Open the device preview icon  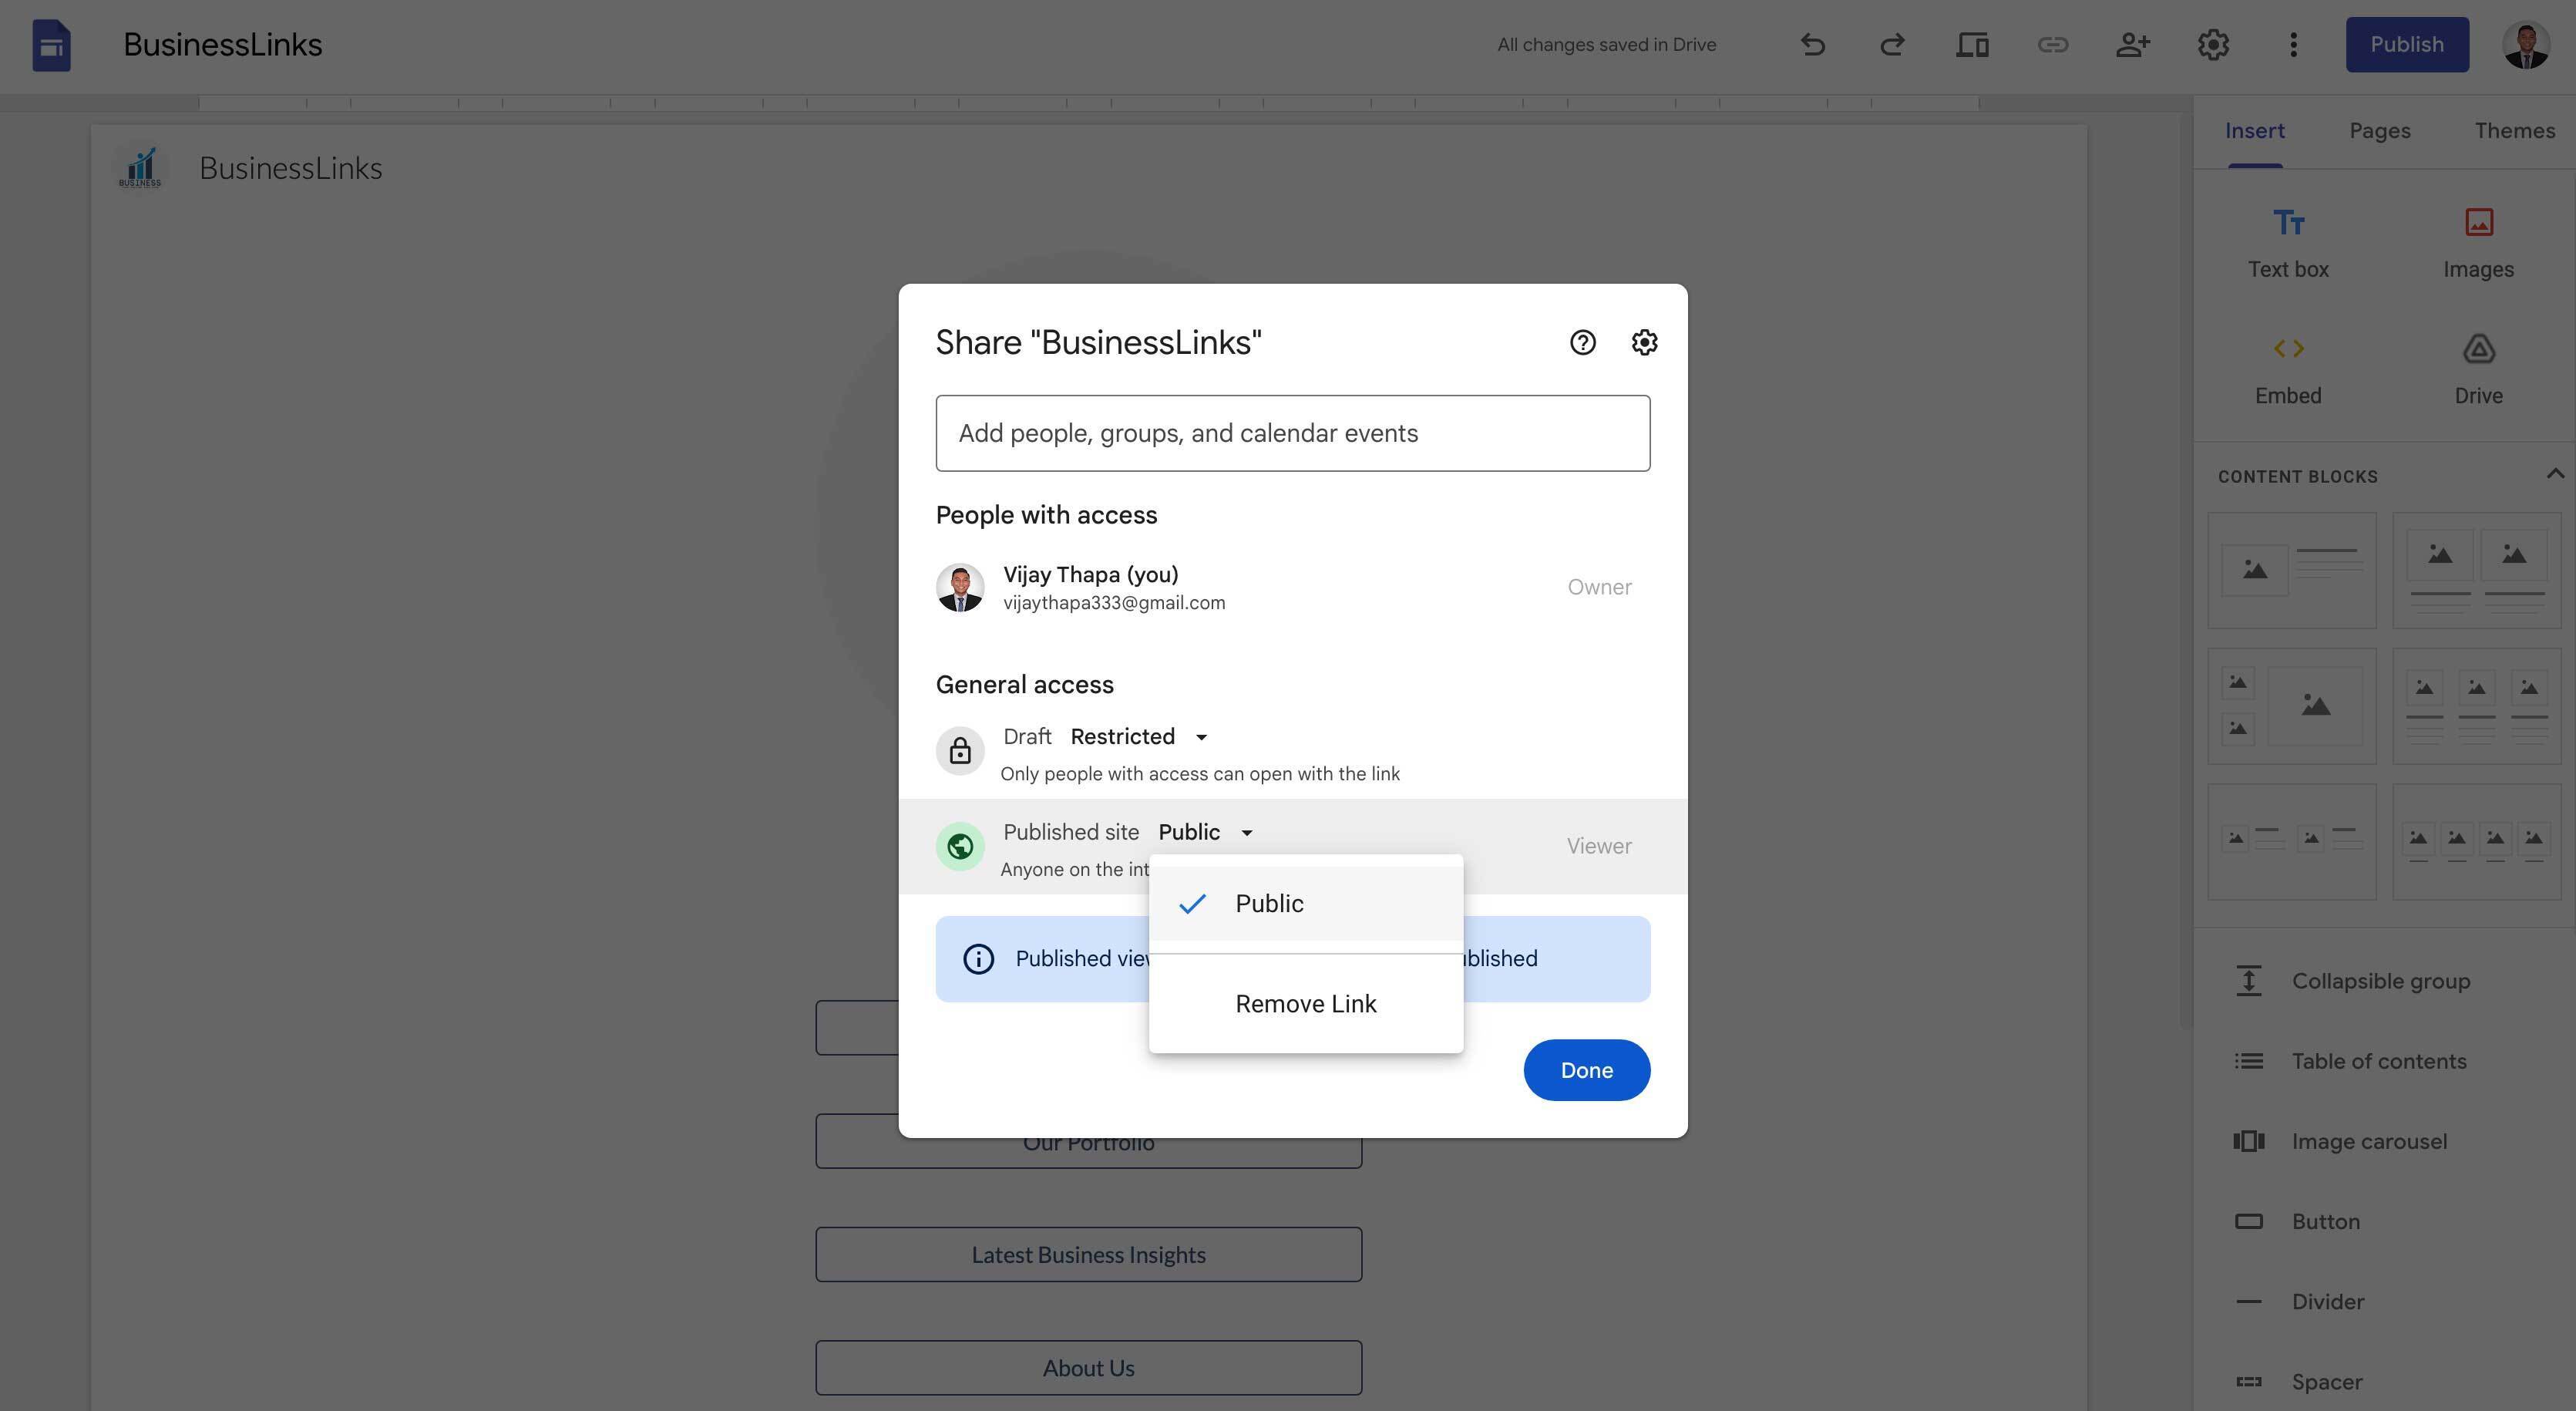[x=1972, y=44]
